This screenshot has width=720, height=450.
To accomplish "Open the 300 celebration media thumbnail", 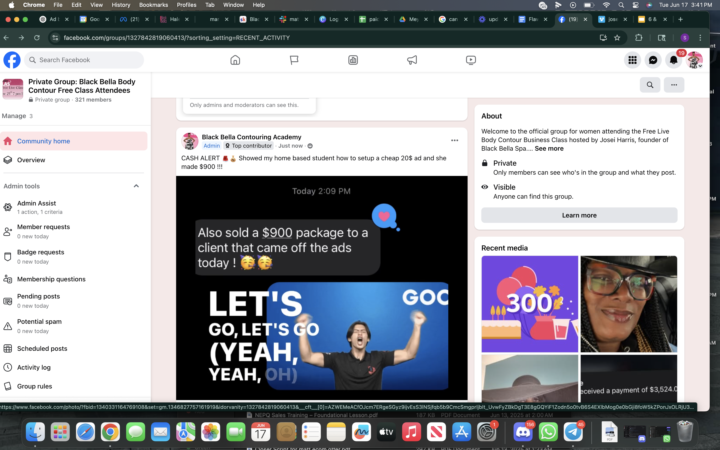I will pos(529,304).
